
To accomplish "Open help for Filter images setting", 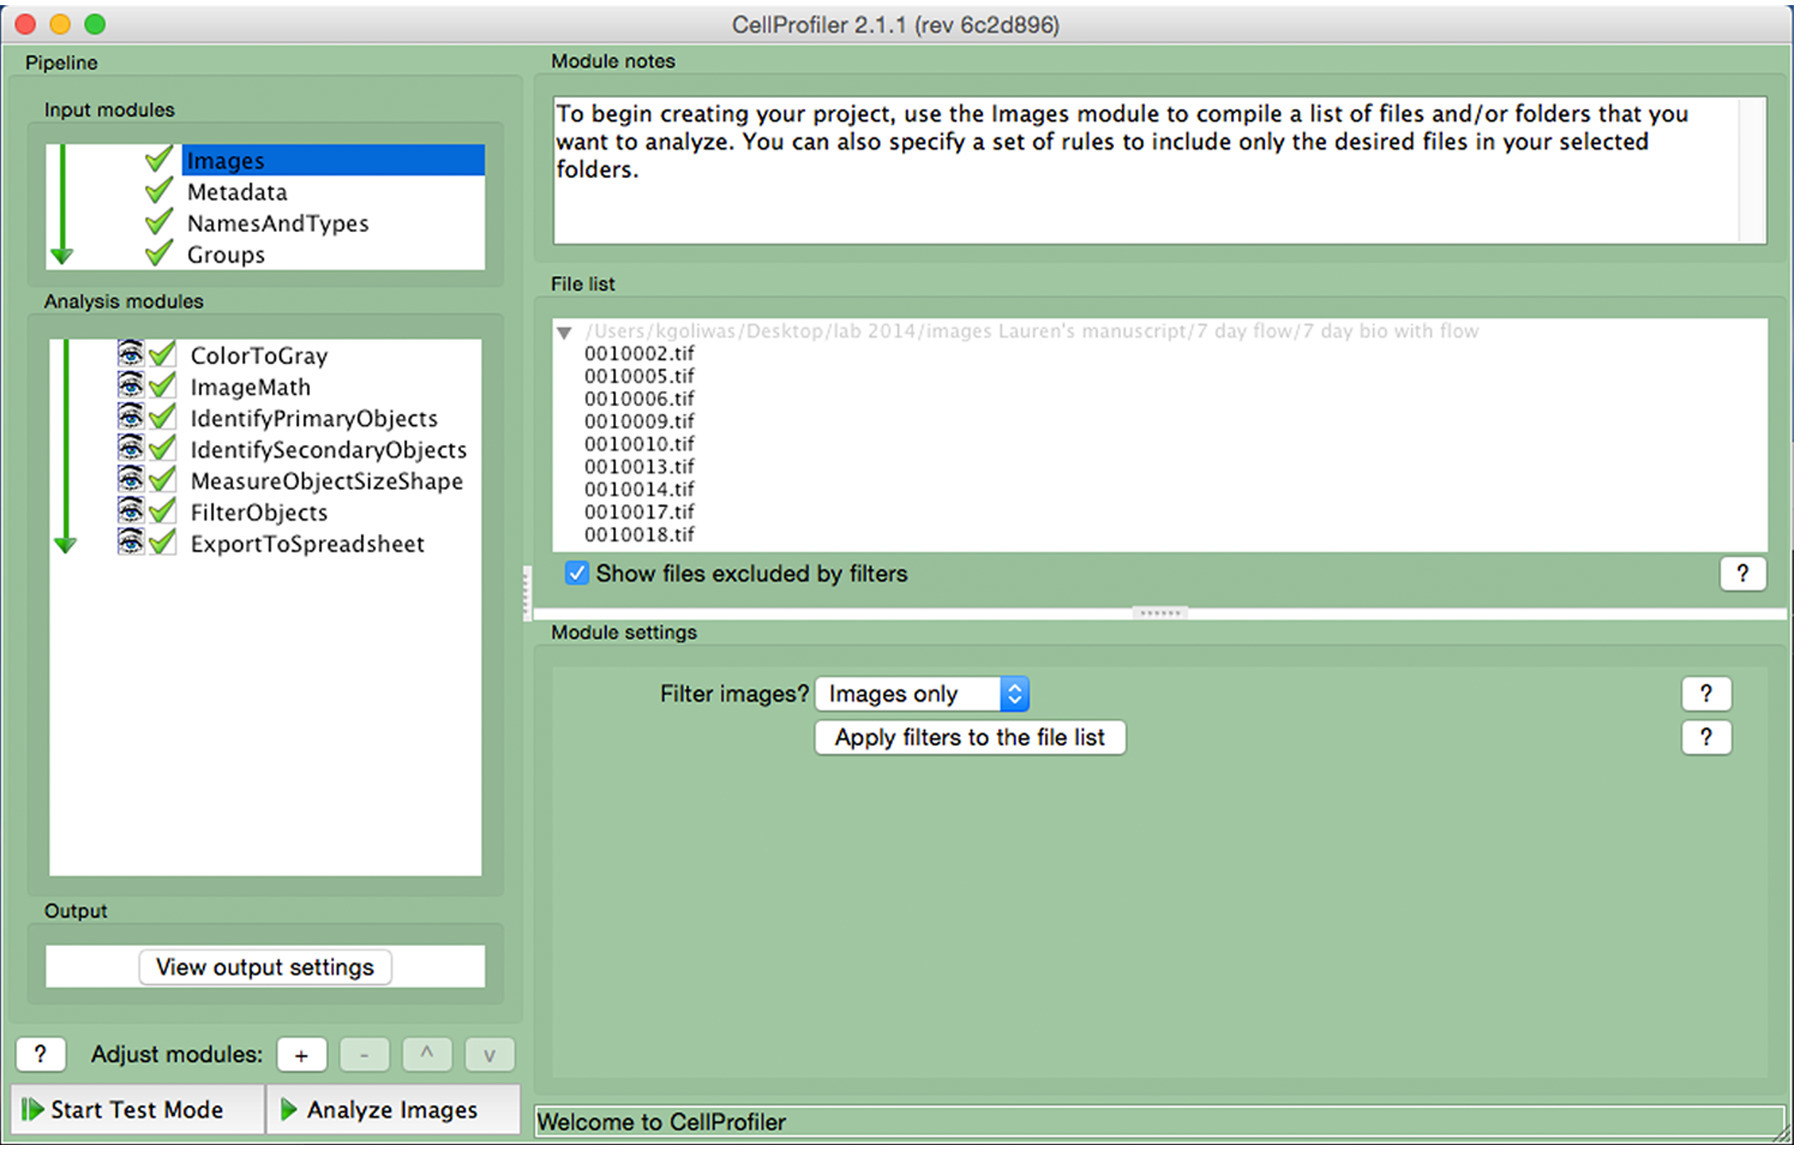I will click(1706, 694).
